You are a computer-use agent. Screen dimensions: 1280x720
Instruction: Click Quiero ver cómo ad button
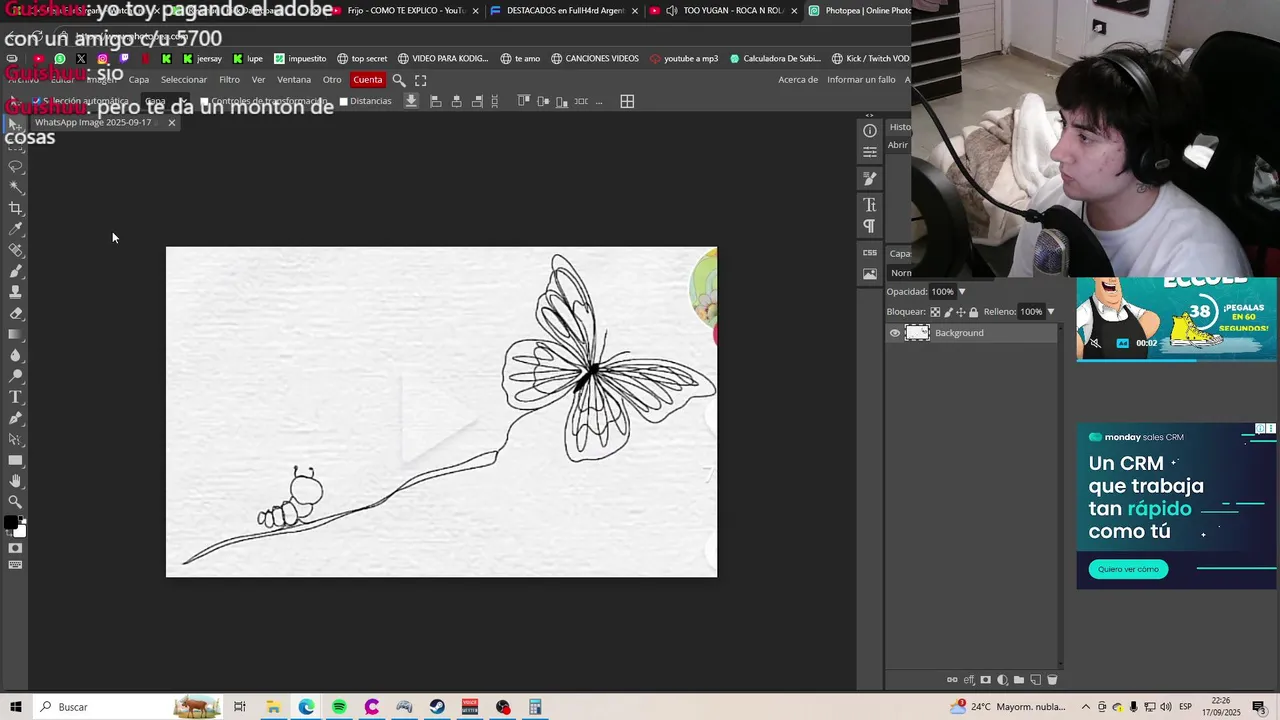pyautogui.click(x=1128, y=569)
